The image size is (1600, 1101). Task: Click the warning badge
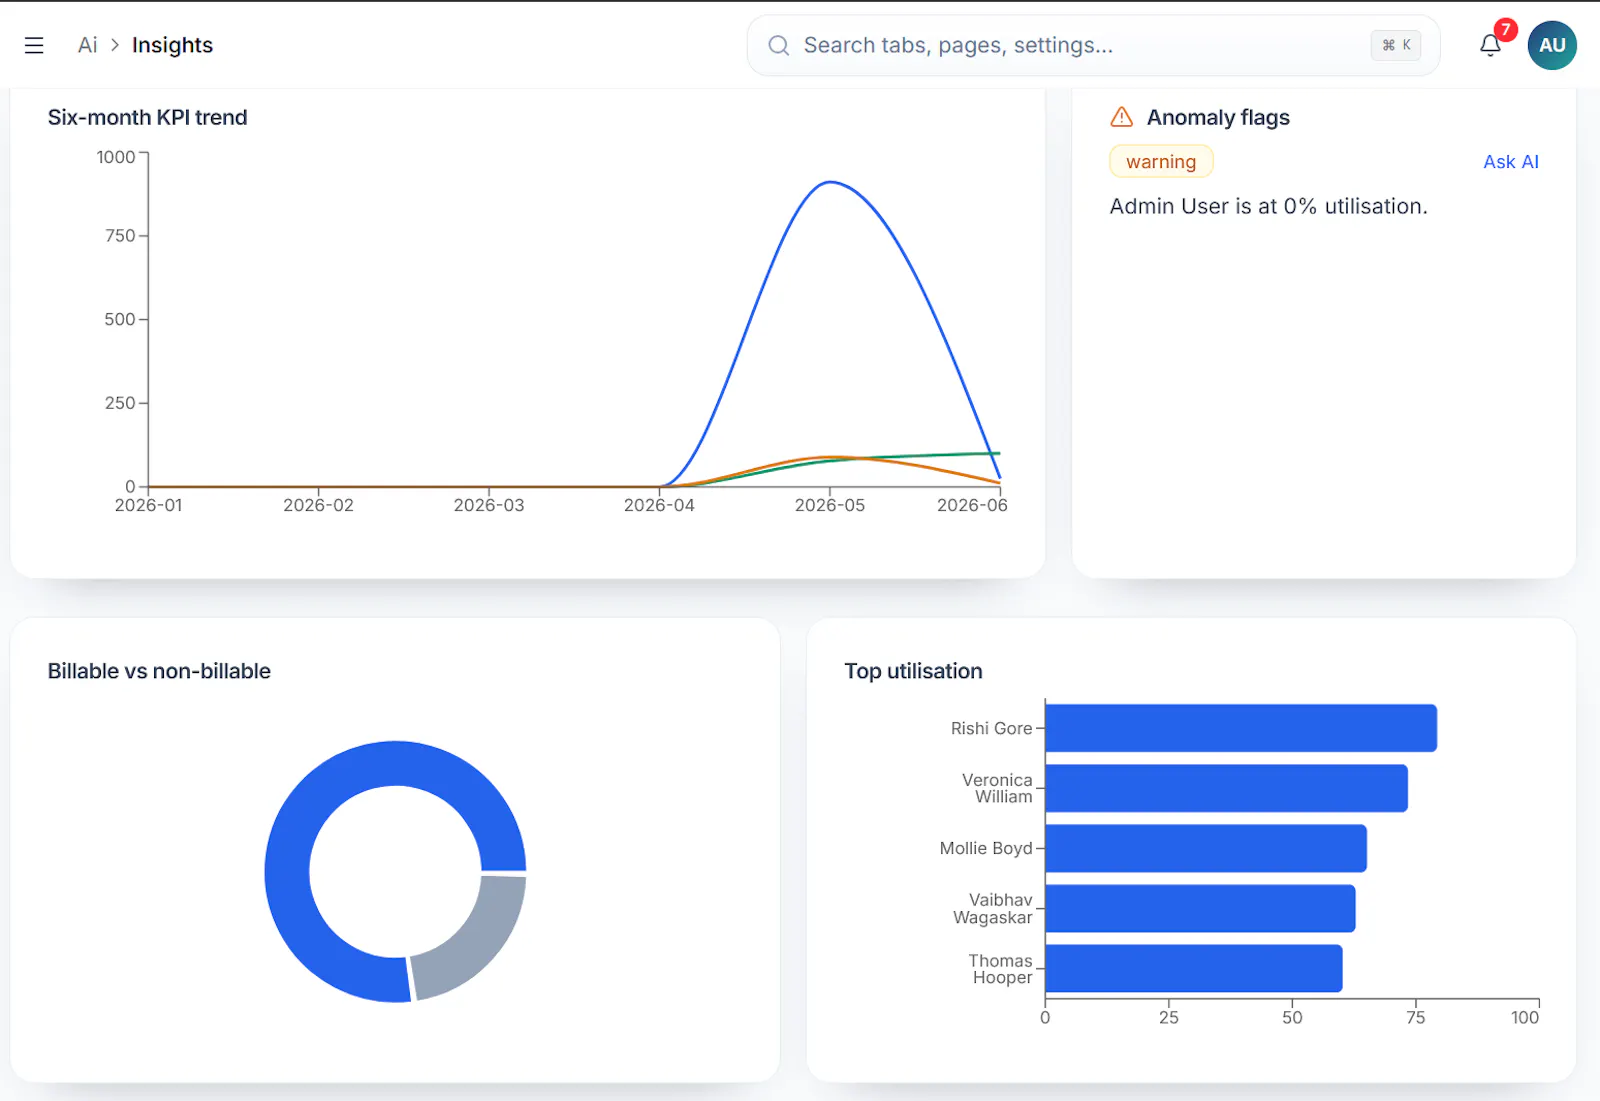(x=1161, y=162)
